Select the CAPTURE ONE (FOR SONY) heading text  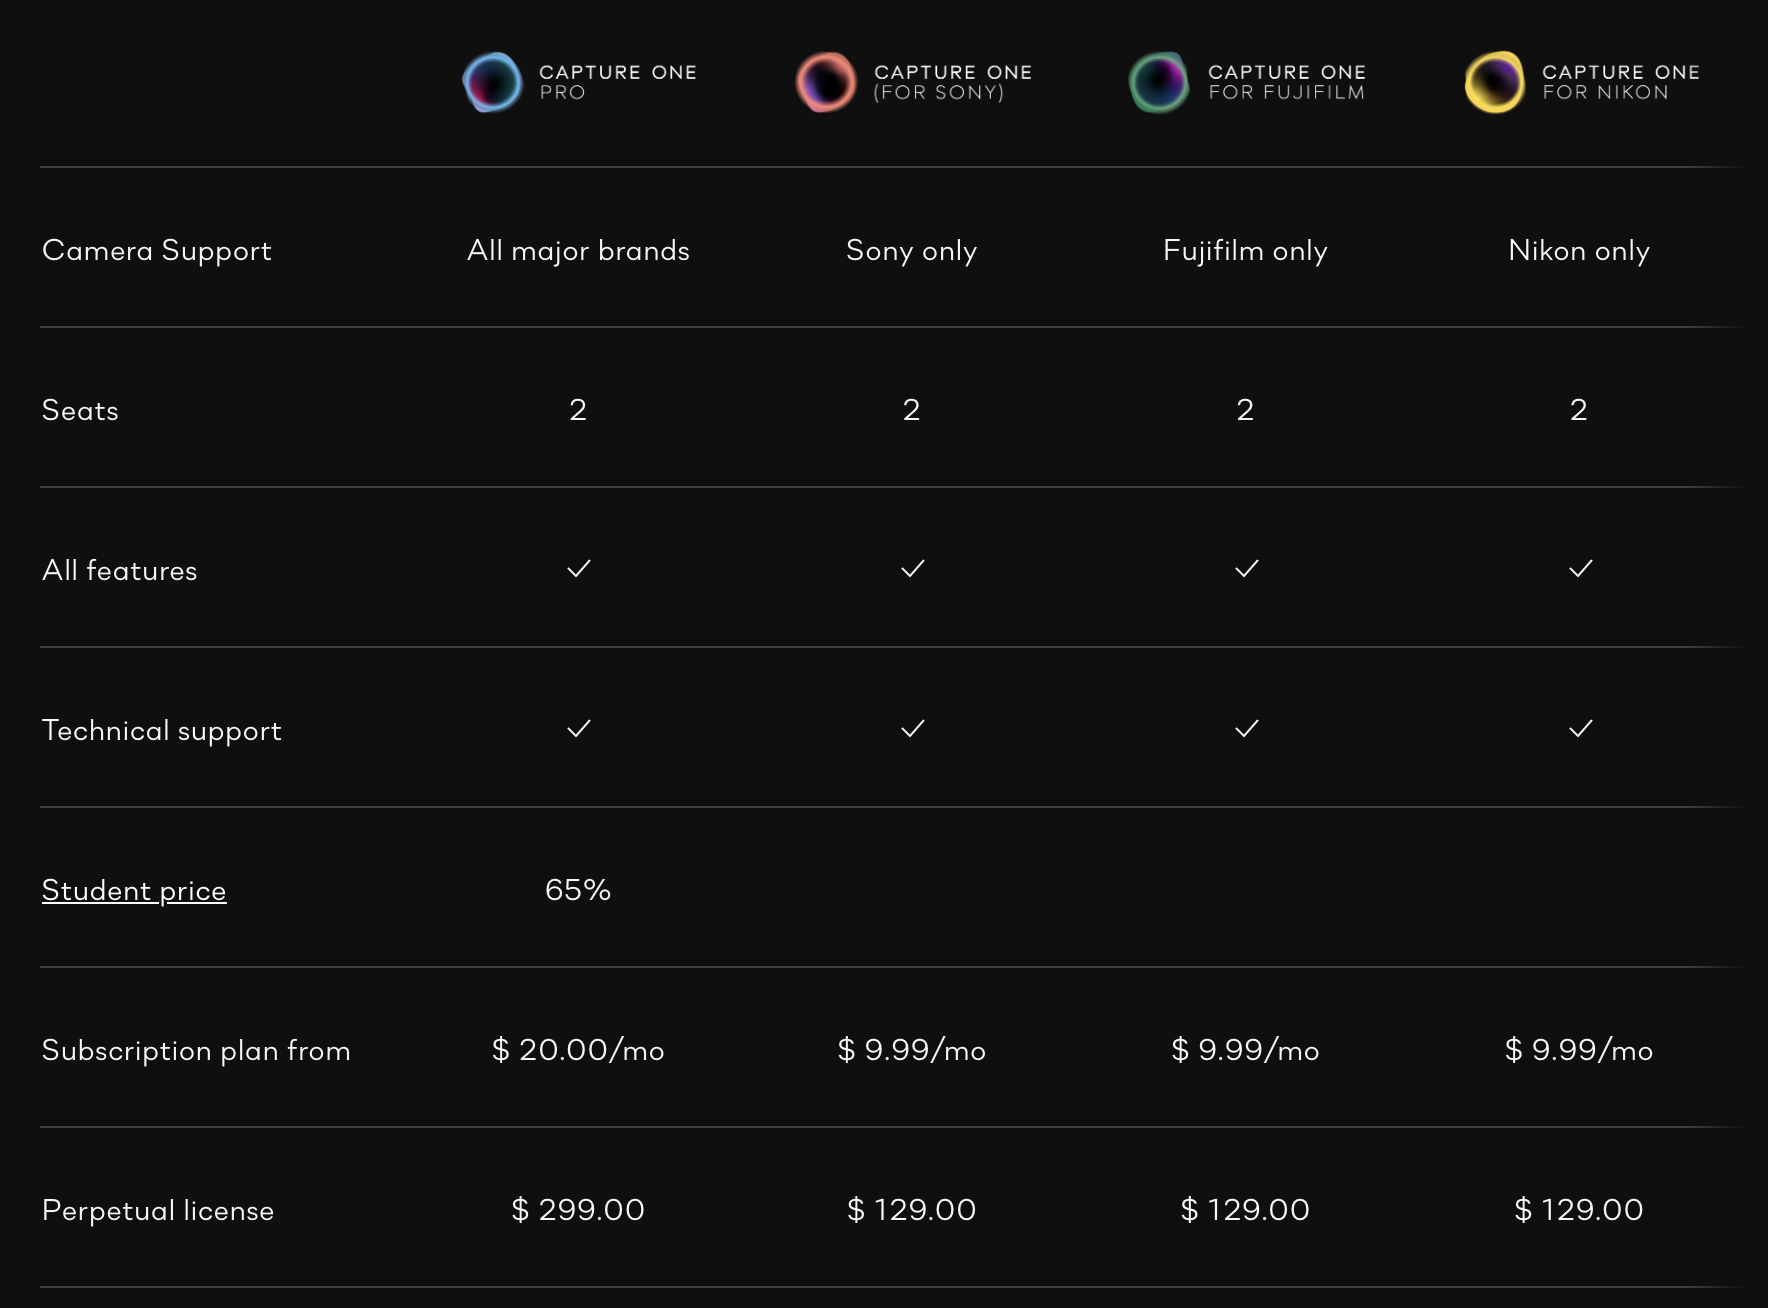952,82
